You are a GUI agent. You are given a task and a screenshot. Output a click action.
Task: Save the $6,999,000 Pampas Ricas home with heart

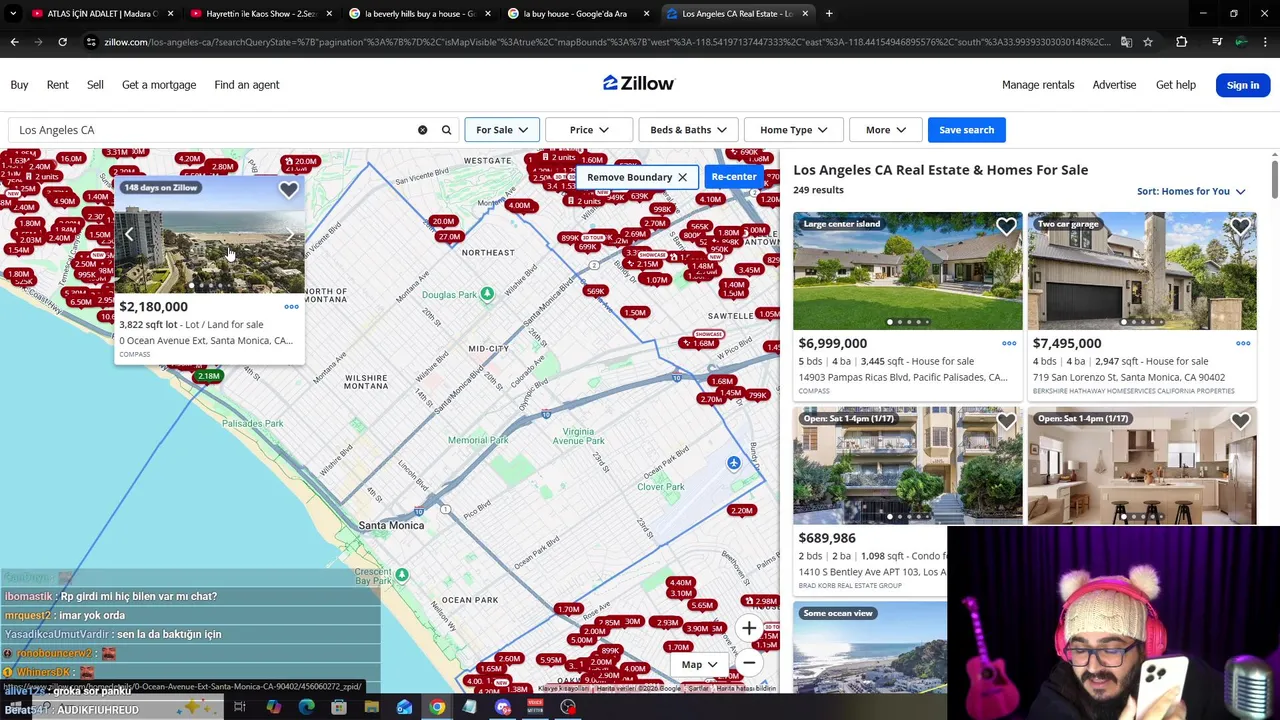coord(1006,227)
